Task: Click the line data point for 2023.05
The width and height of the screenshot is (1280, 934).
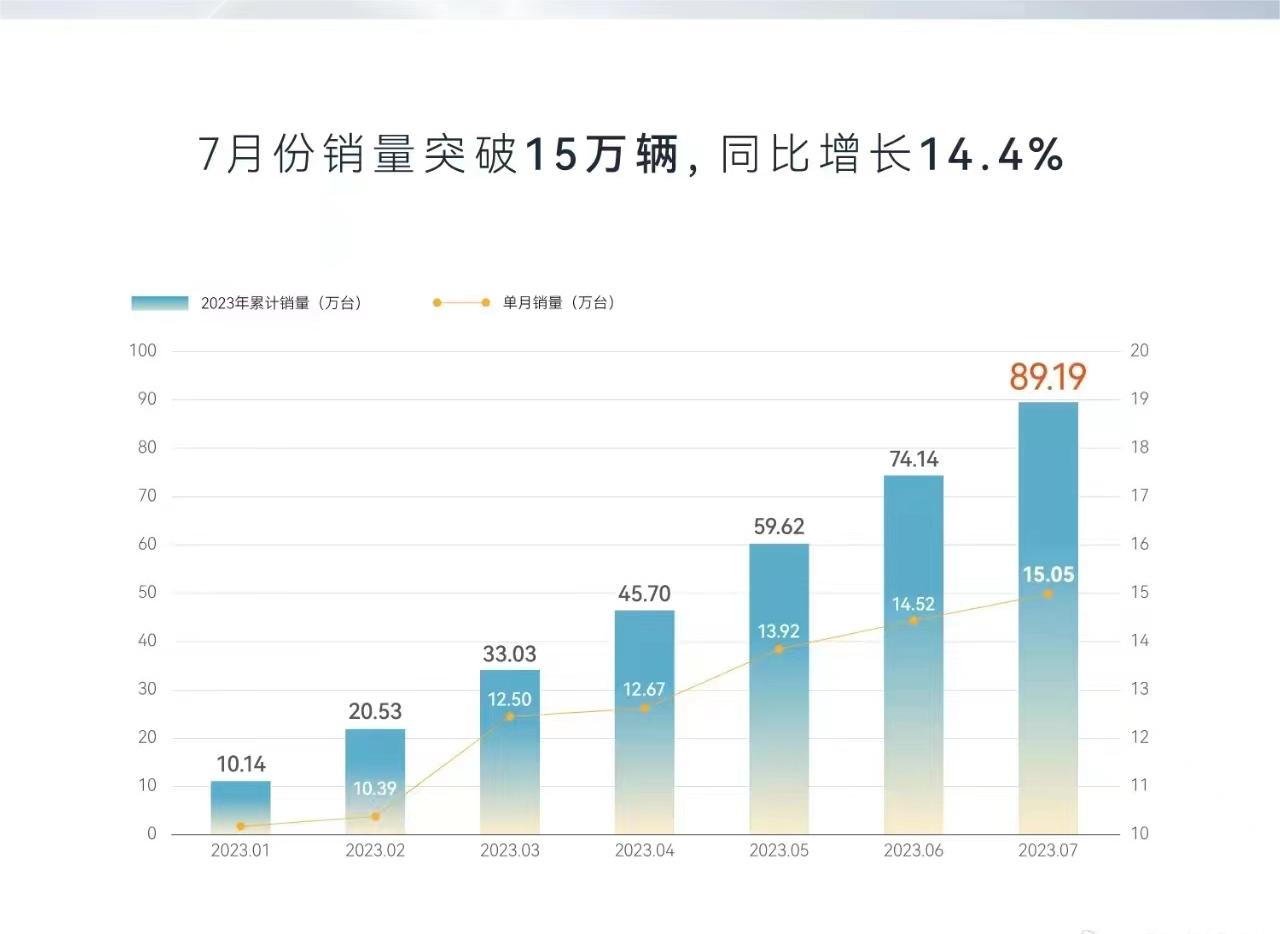Action: [778, 649]
